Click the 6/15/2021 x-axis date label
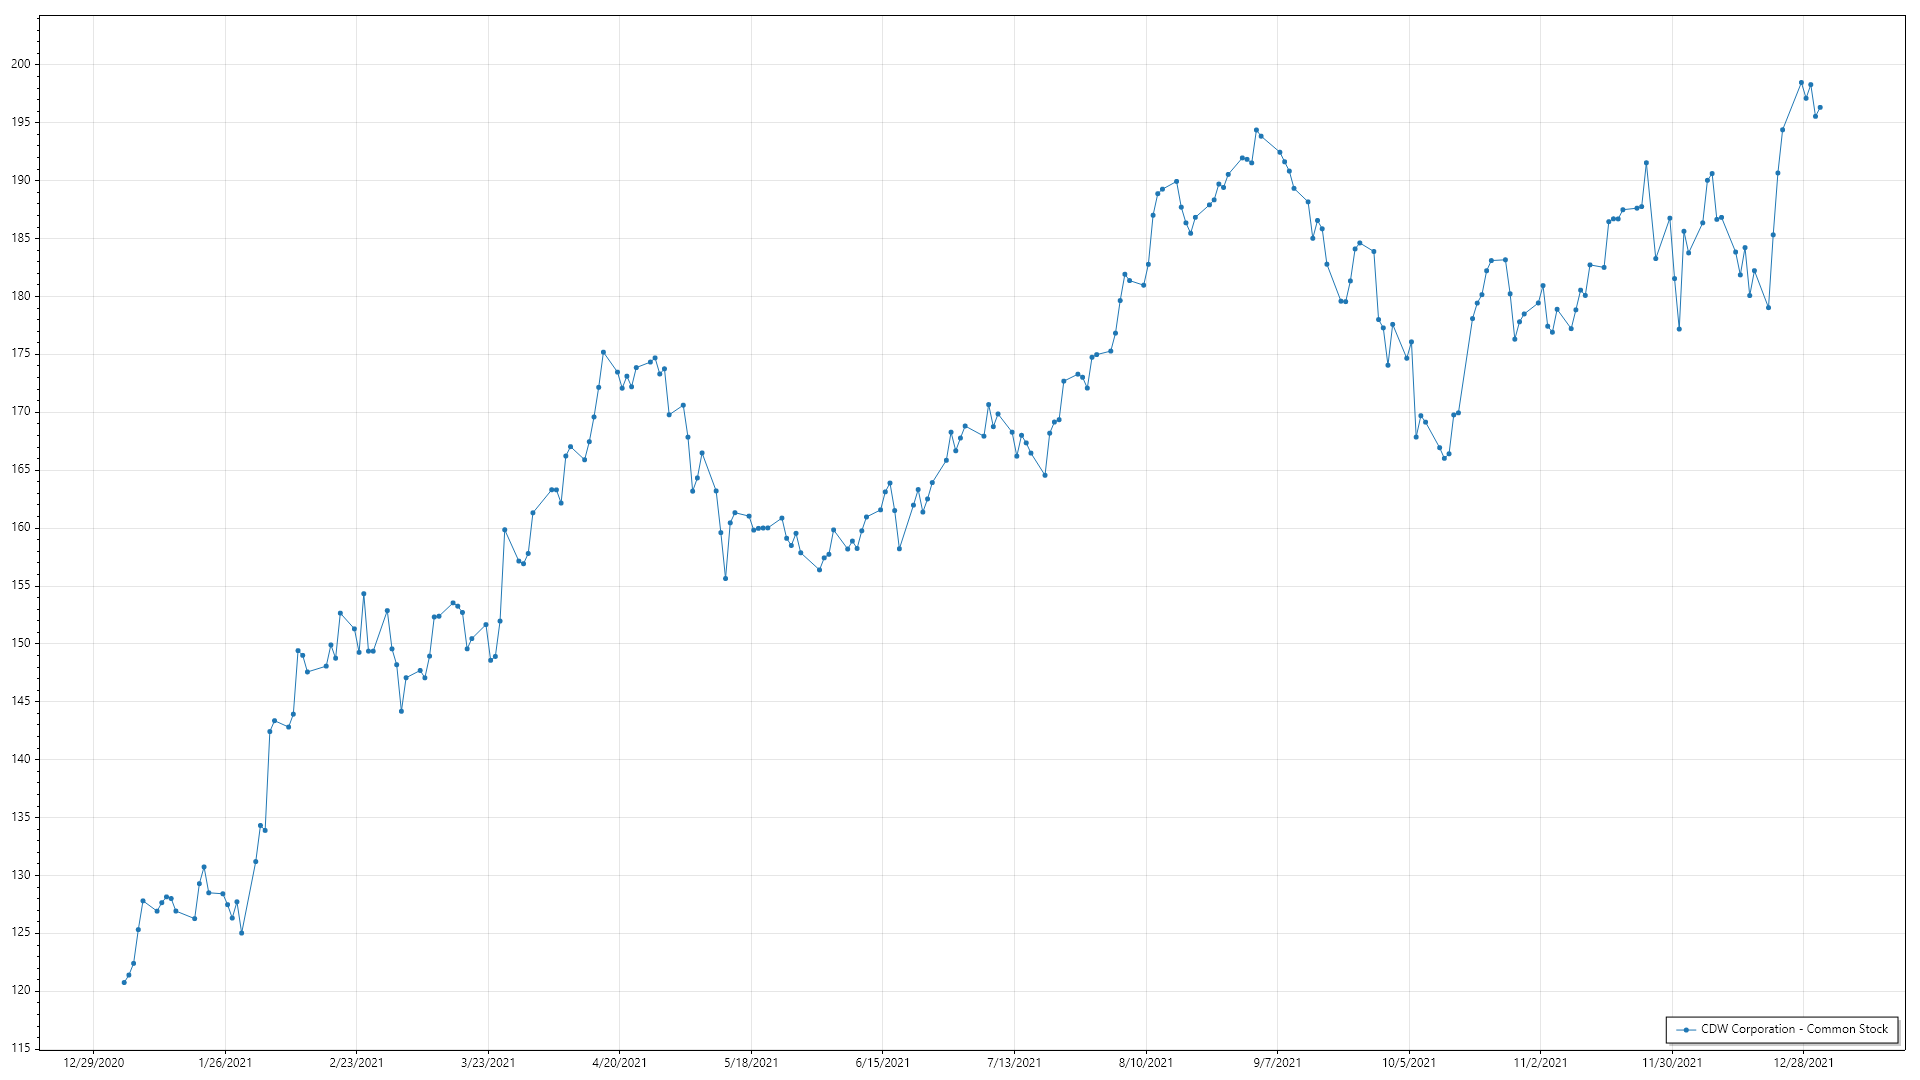Screen dimensions: 1920x1080 [882, 1062]
